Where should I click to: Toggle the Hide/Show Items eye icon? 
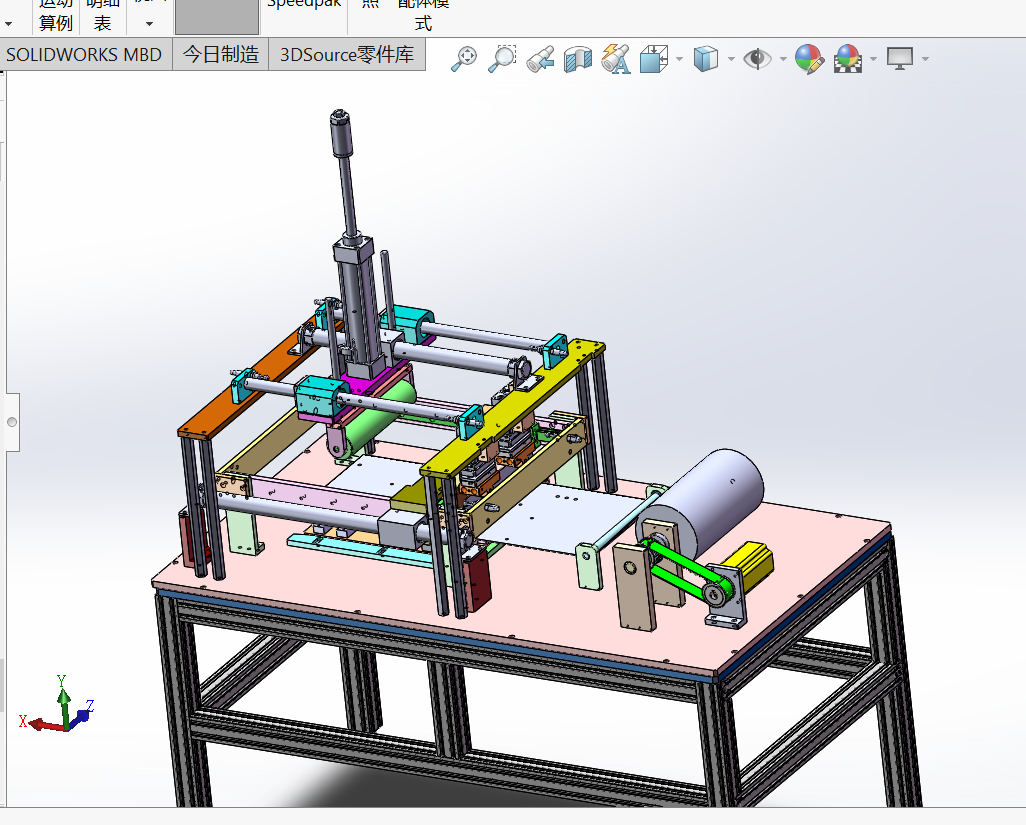757,59
